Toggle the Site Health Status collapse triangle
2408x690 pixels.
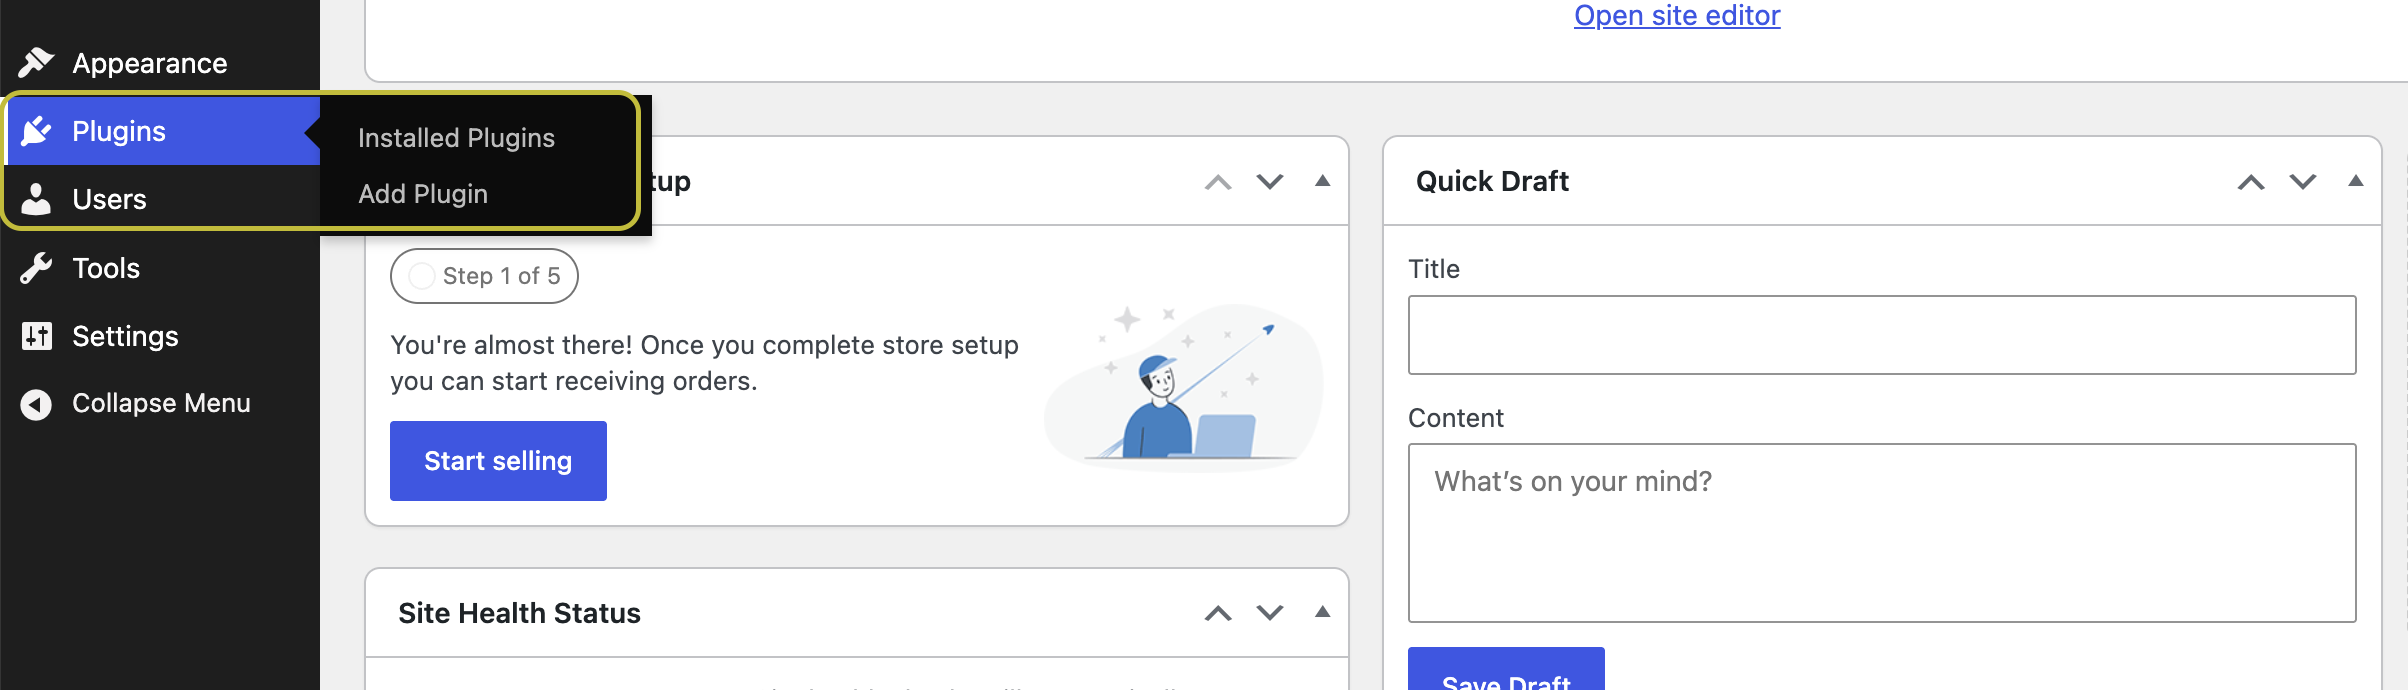pos(1322,612)
